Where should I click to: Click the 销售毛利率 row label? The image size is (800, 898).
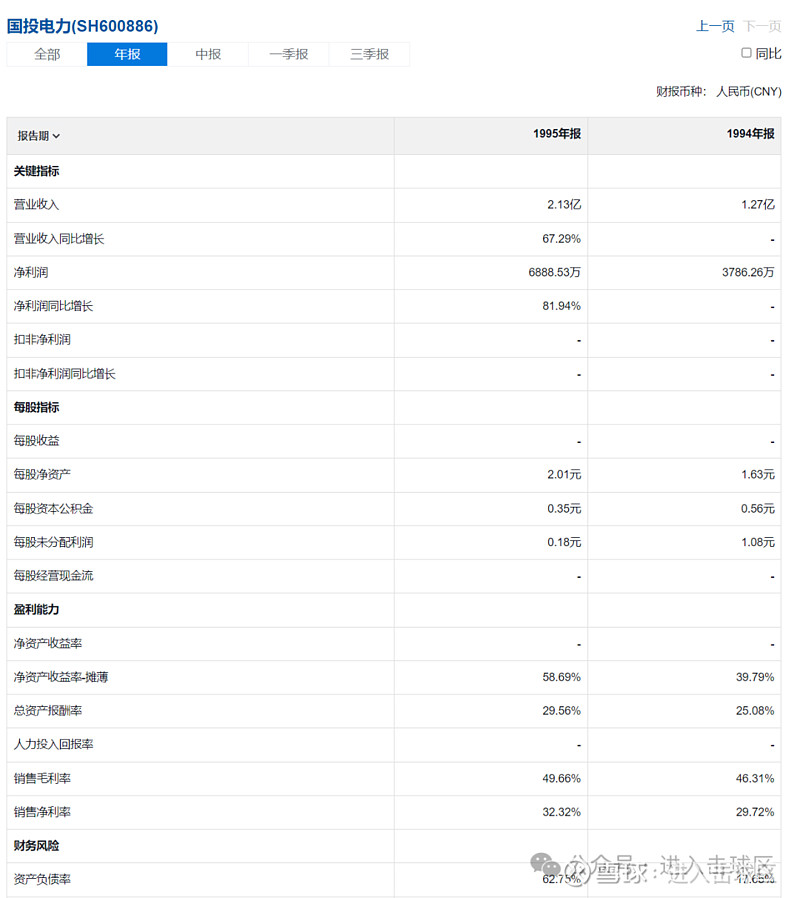pyautogui.click(x=42, y=779)
